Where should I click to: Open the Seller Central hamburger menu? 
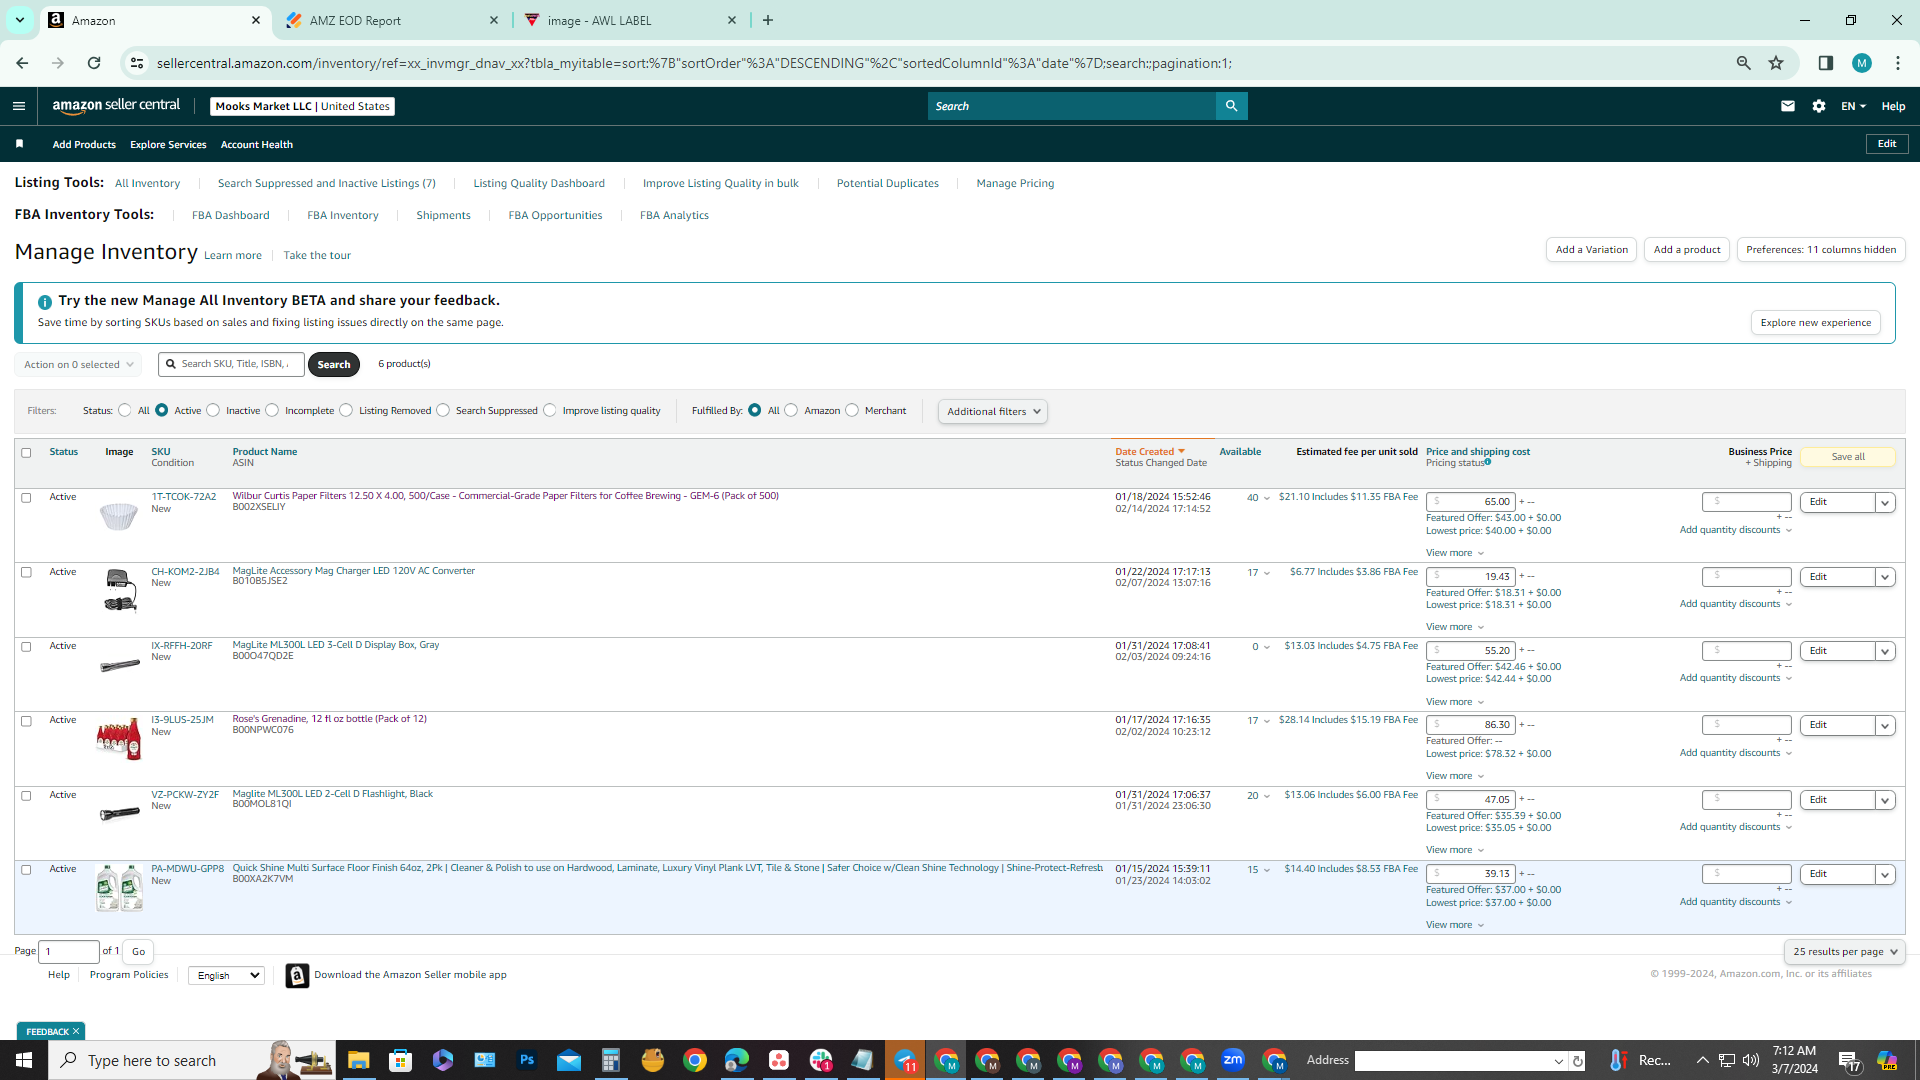click(x=18, y=106)
